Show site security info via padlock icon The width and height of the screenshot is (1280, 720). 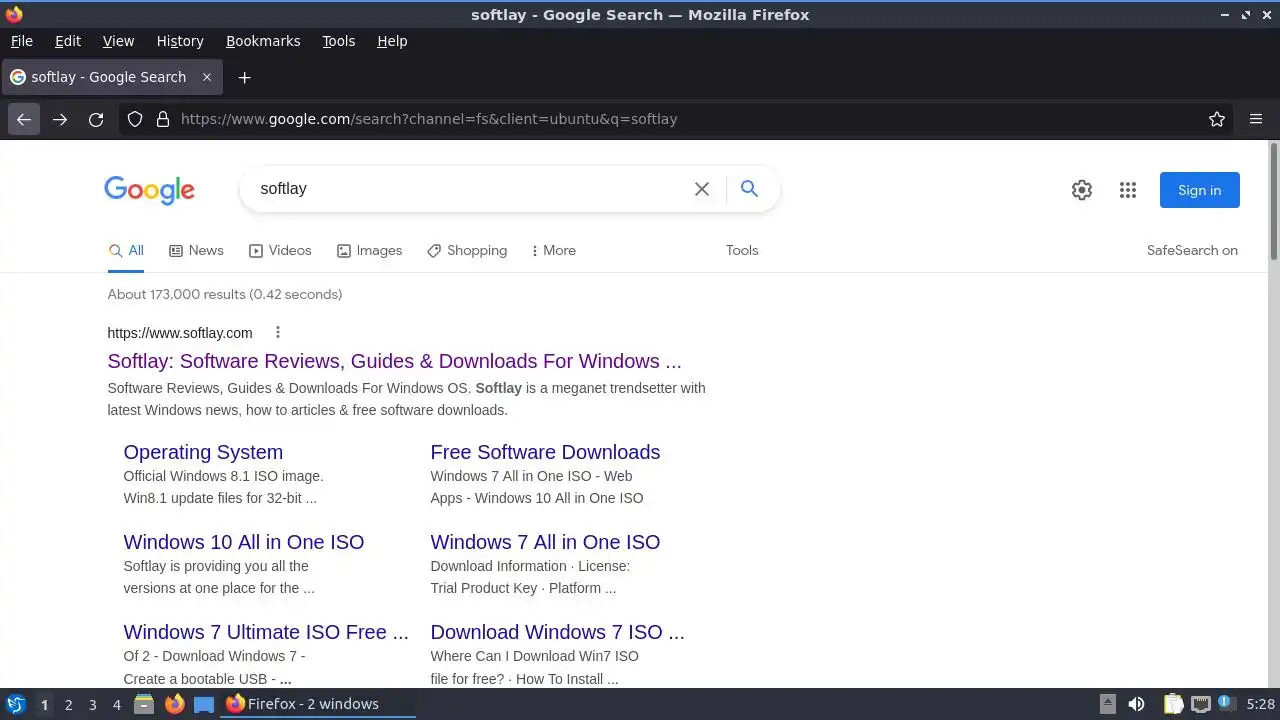click(163, 119)
